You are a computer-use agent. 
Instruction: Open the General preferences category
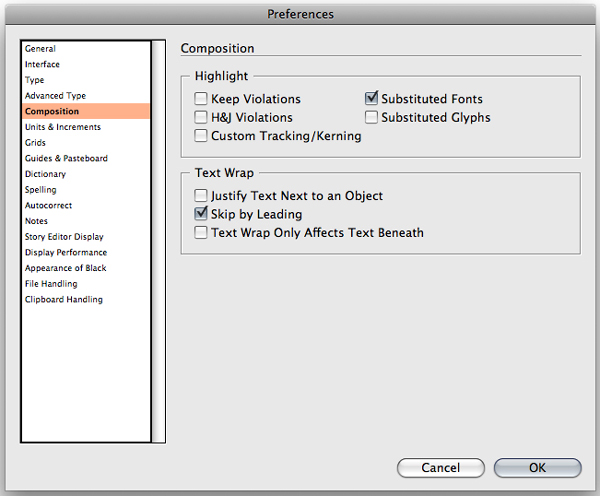86,49
